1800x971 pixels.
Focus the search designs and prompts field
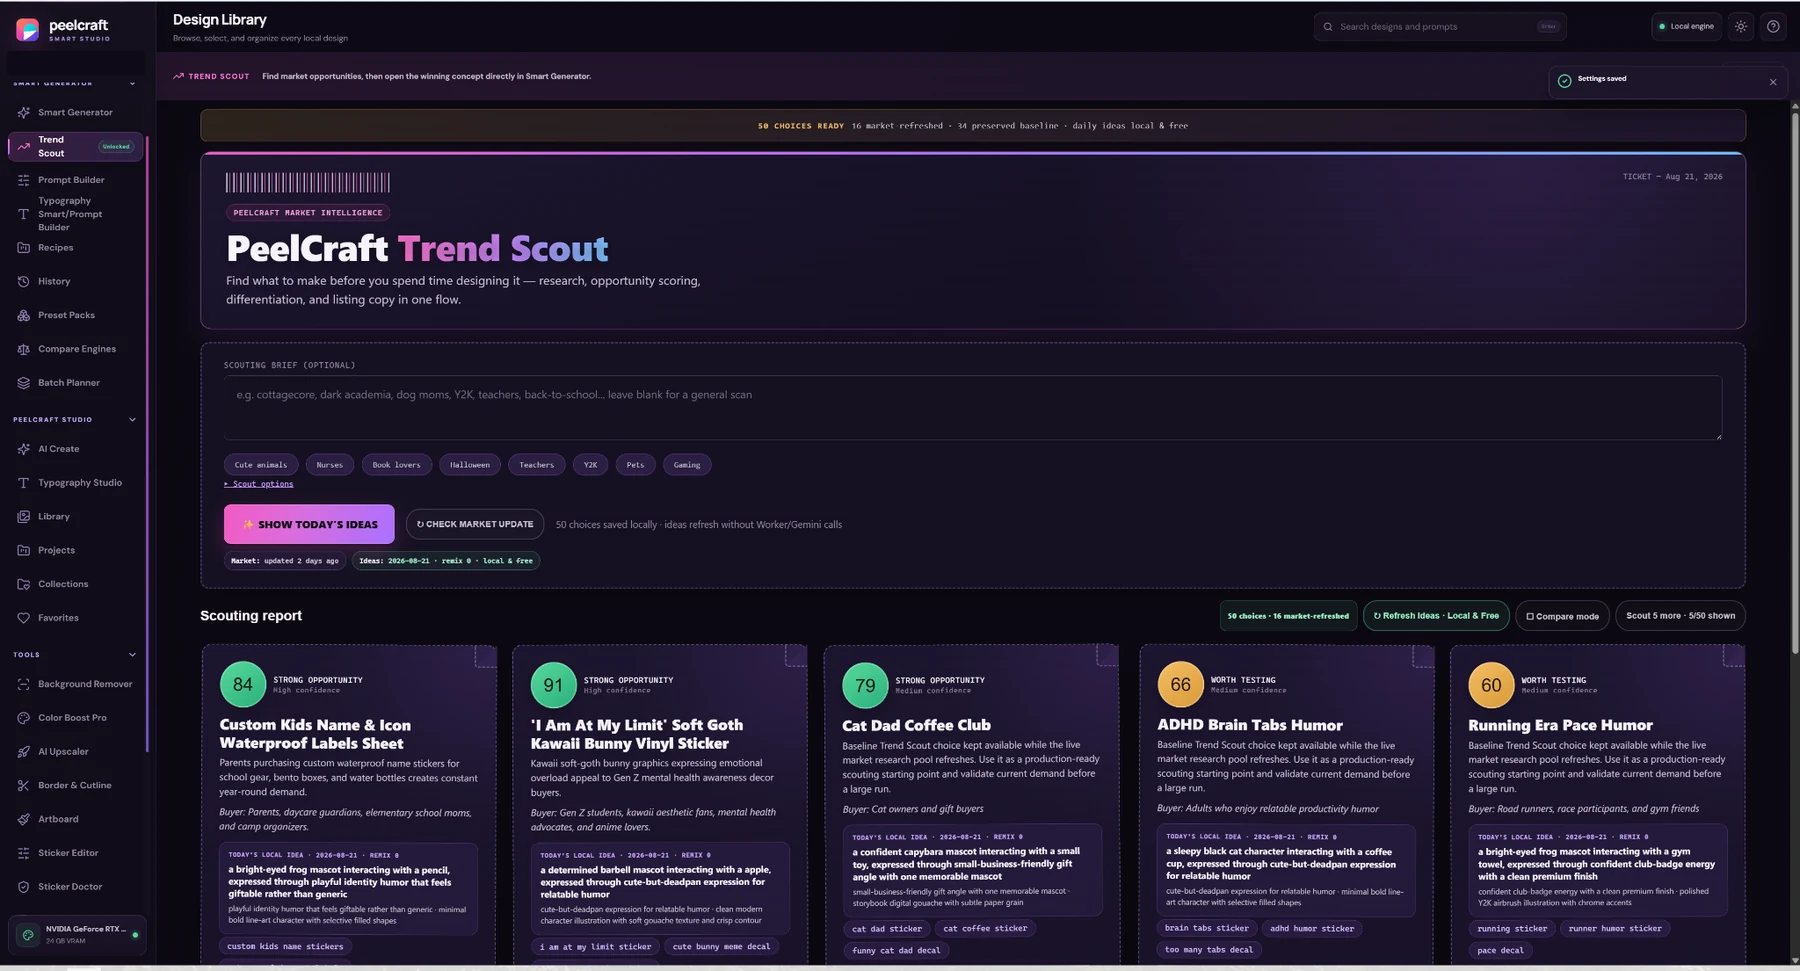[1440, 27]
